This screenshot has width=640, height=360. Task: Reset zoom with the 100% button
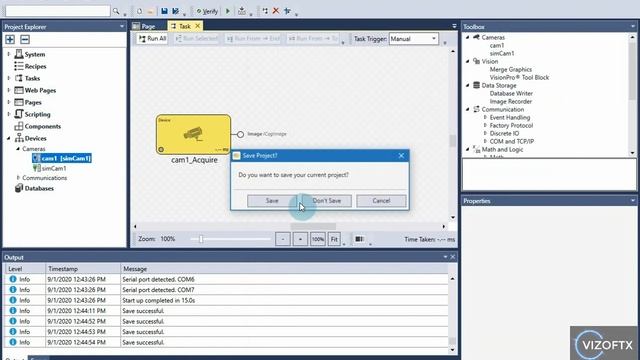tap(318, 239)
